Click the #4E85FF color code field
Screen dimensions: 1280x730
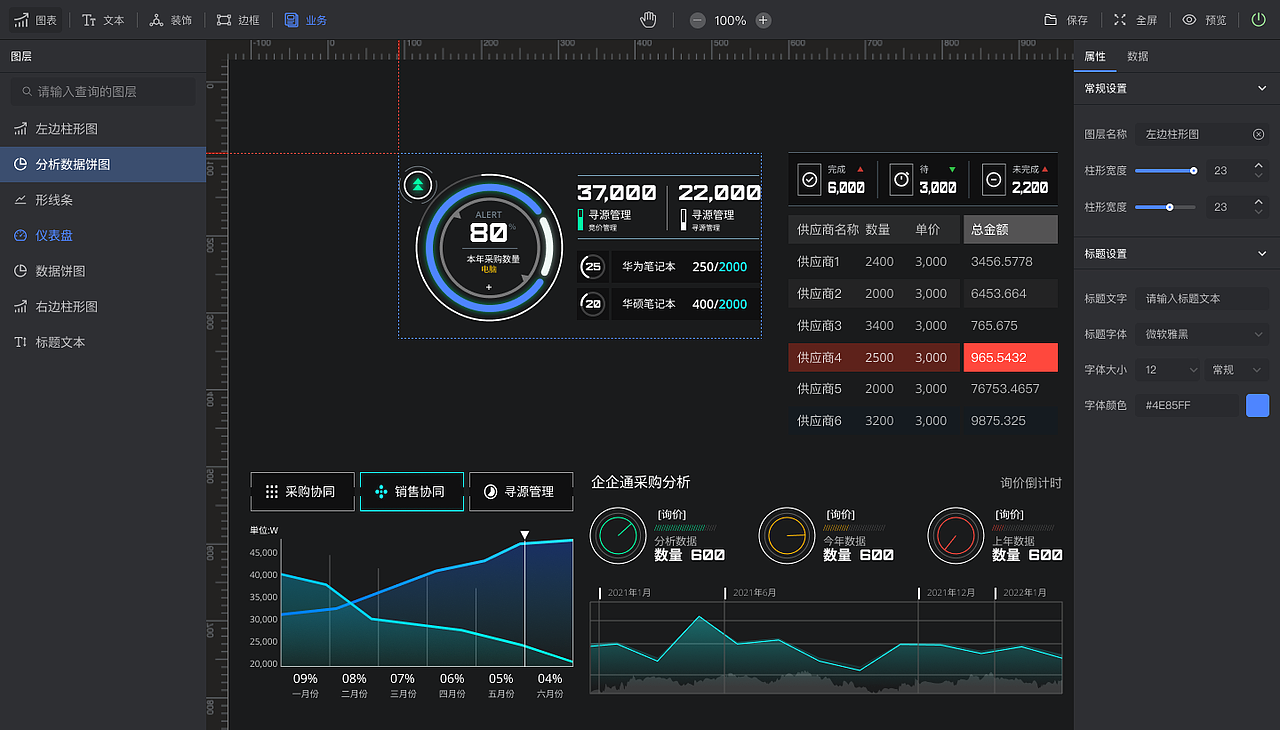coord(1187,406)
